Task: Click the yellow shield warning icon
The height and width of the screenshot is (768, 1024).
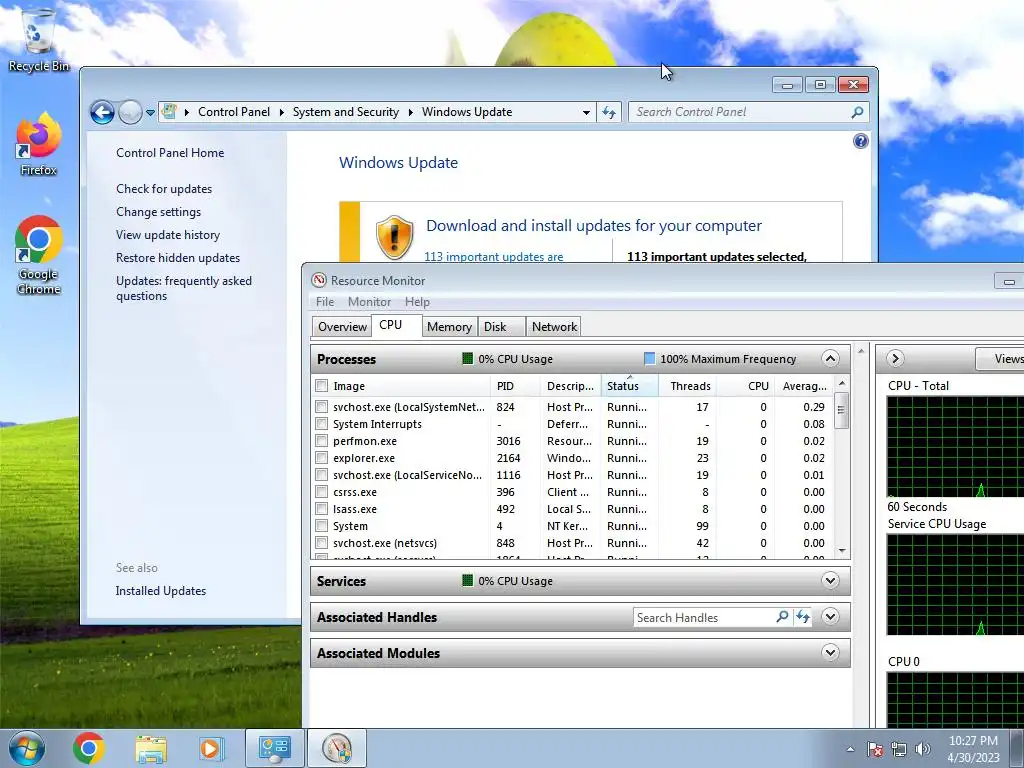Action: tap(394, 237)
